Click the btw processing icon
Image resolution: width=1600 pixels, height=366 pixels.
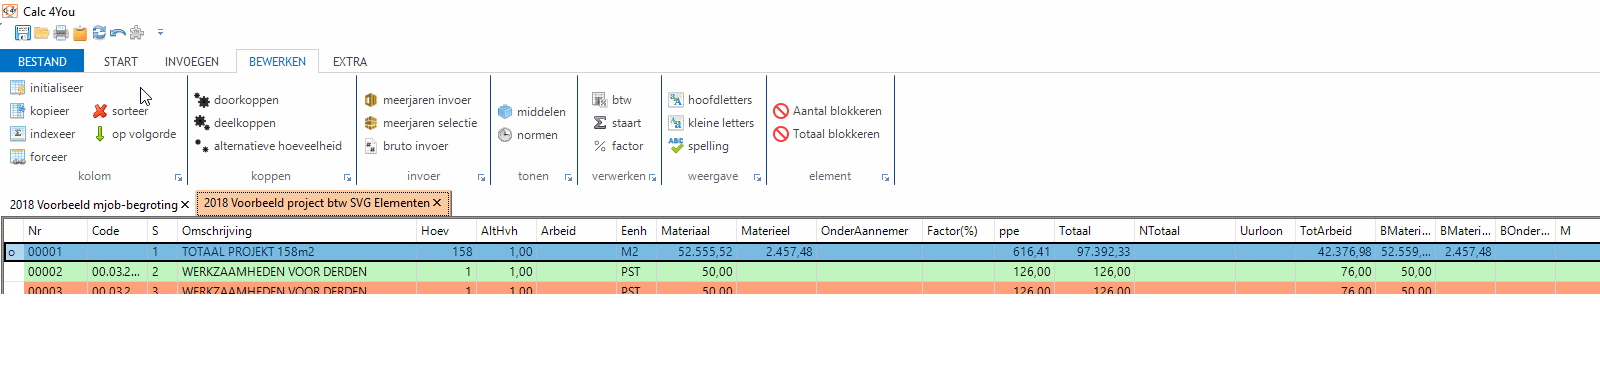pos(600,100)
